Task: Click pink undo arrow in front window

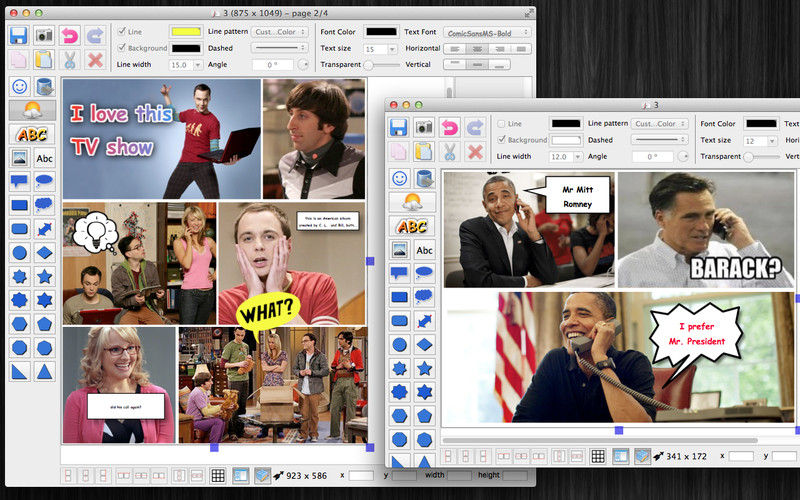Action: (449, 127)
